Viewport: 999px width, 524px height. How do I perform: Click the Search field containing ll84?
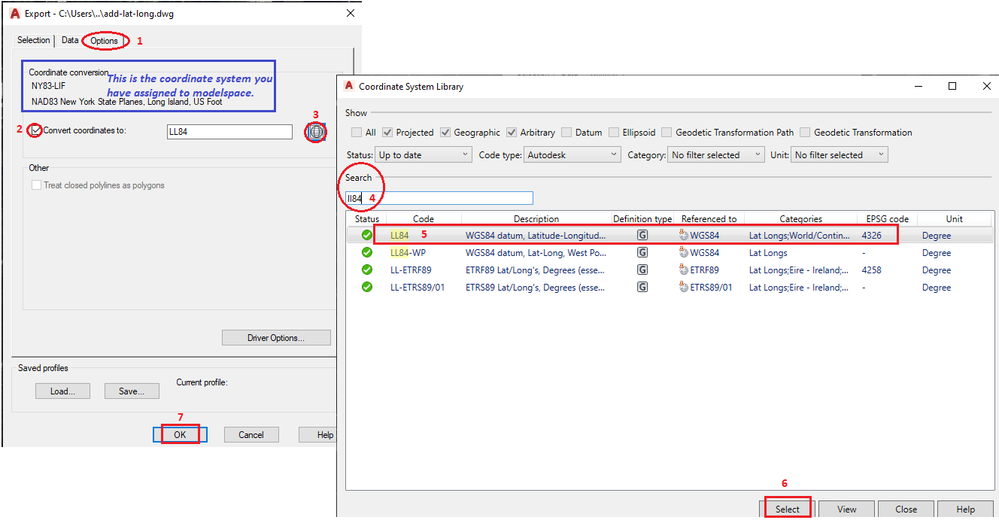(x=439, y=198)
